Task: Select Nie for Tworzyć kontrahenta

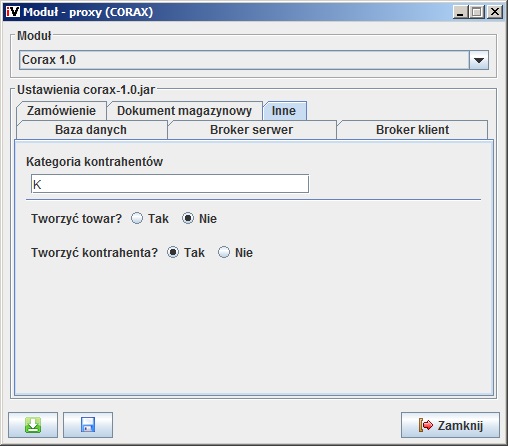Action: [x=224, y=252]
